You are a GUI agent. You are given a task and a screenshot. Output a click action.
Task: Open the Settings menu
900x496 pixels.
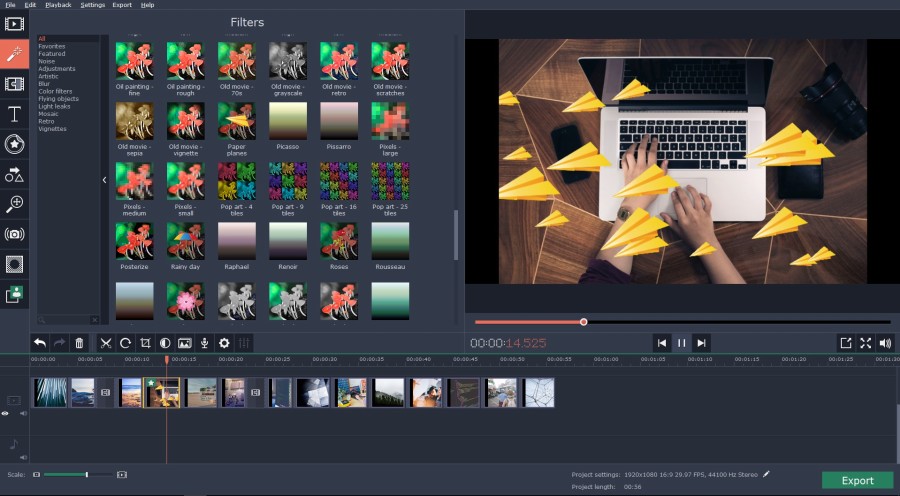point(92,5)
